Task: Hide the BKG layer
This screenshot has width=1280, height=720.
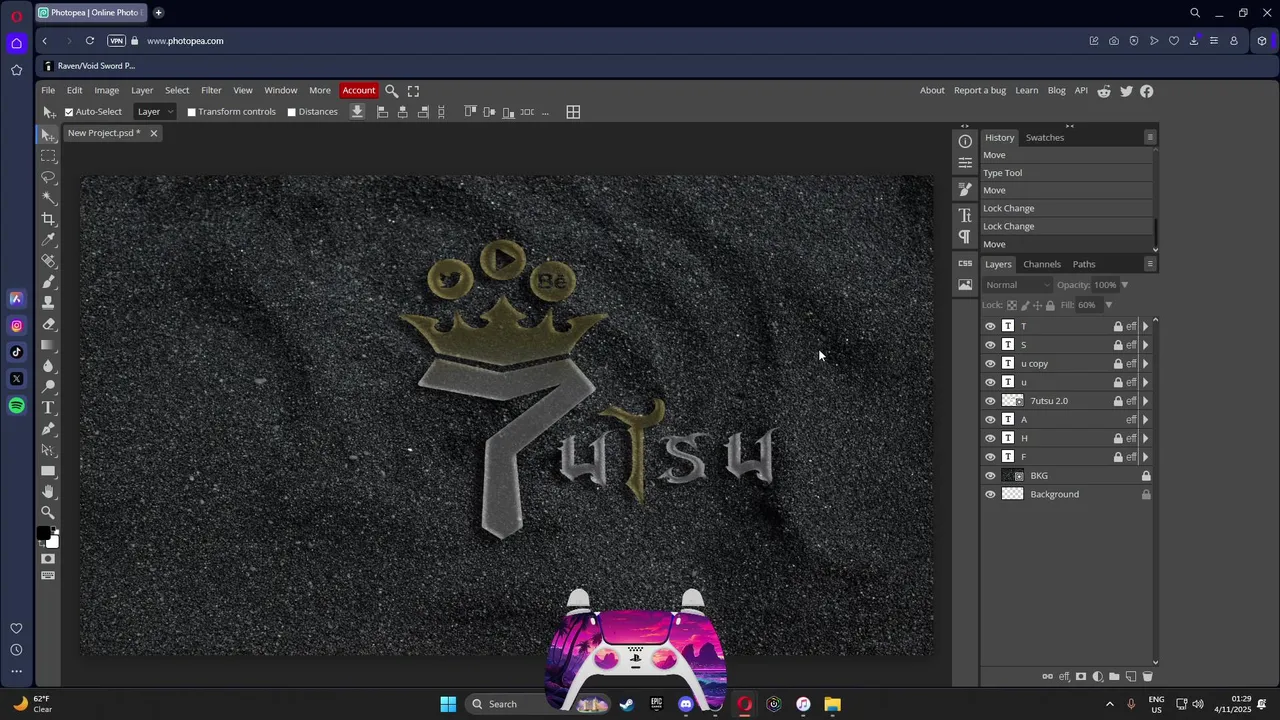Action: (990, 476)
